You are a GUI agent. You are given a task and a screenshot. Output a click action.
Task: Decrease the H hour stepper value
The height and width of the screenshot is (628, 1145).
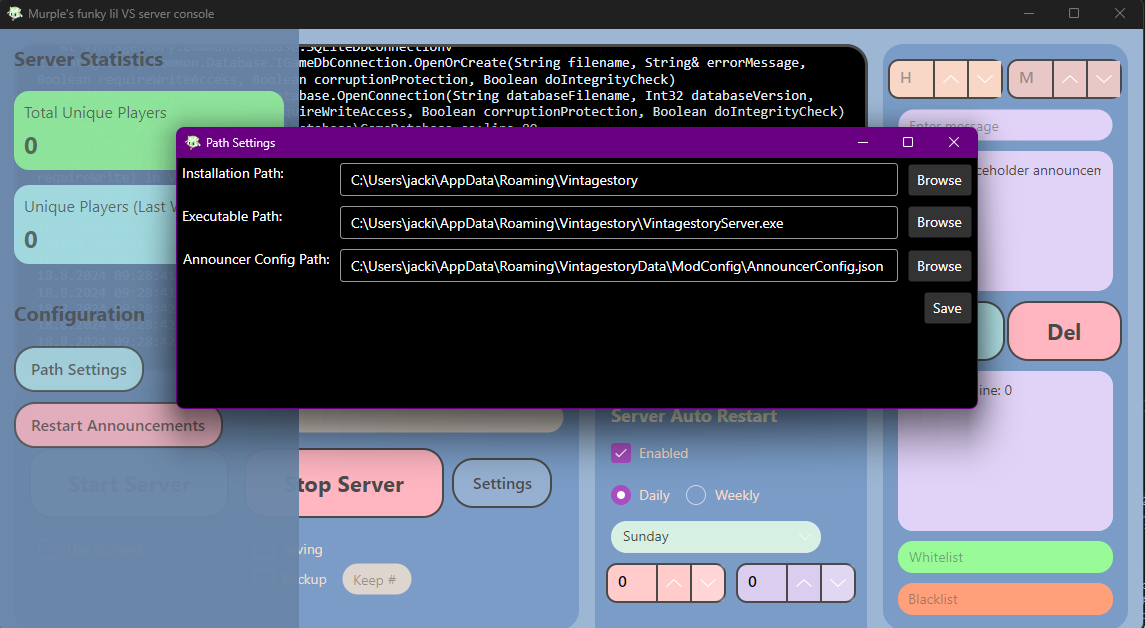coord(985,79)
